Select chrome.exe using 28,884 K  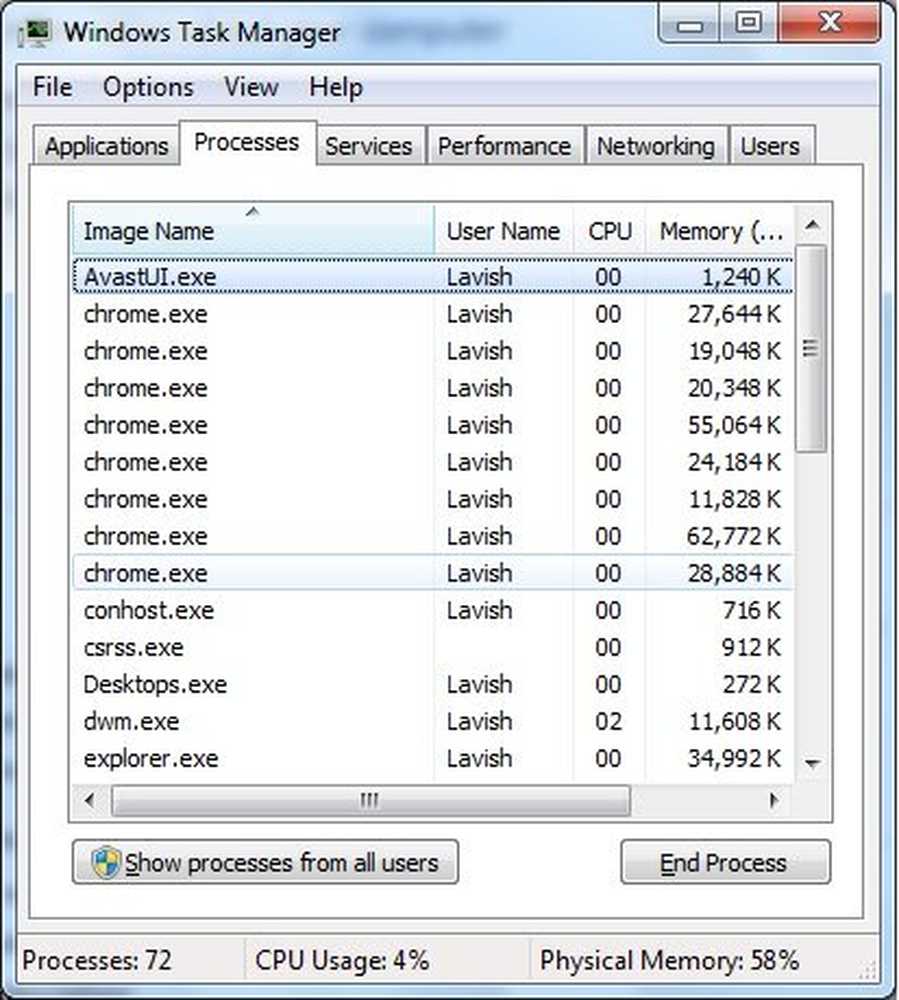pos(433,573)
